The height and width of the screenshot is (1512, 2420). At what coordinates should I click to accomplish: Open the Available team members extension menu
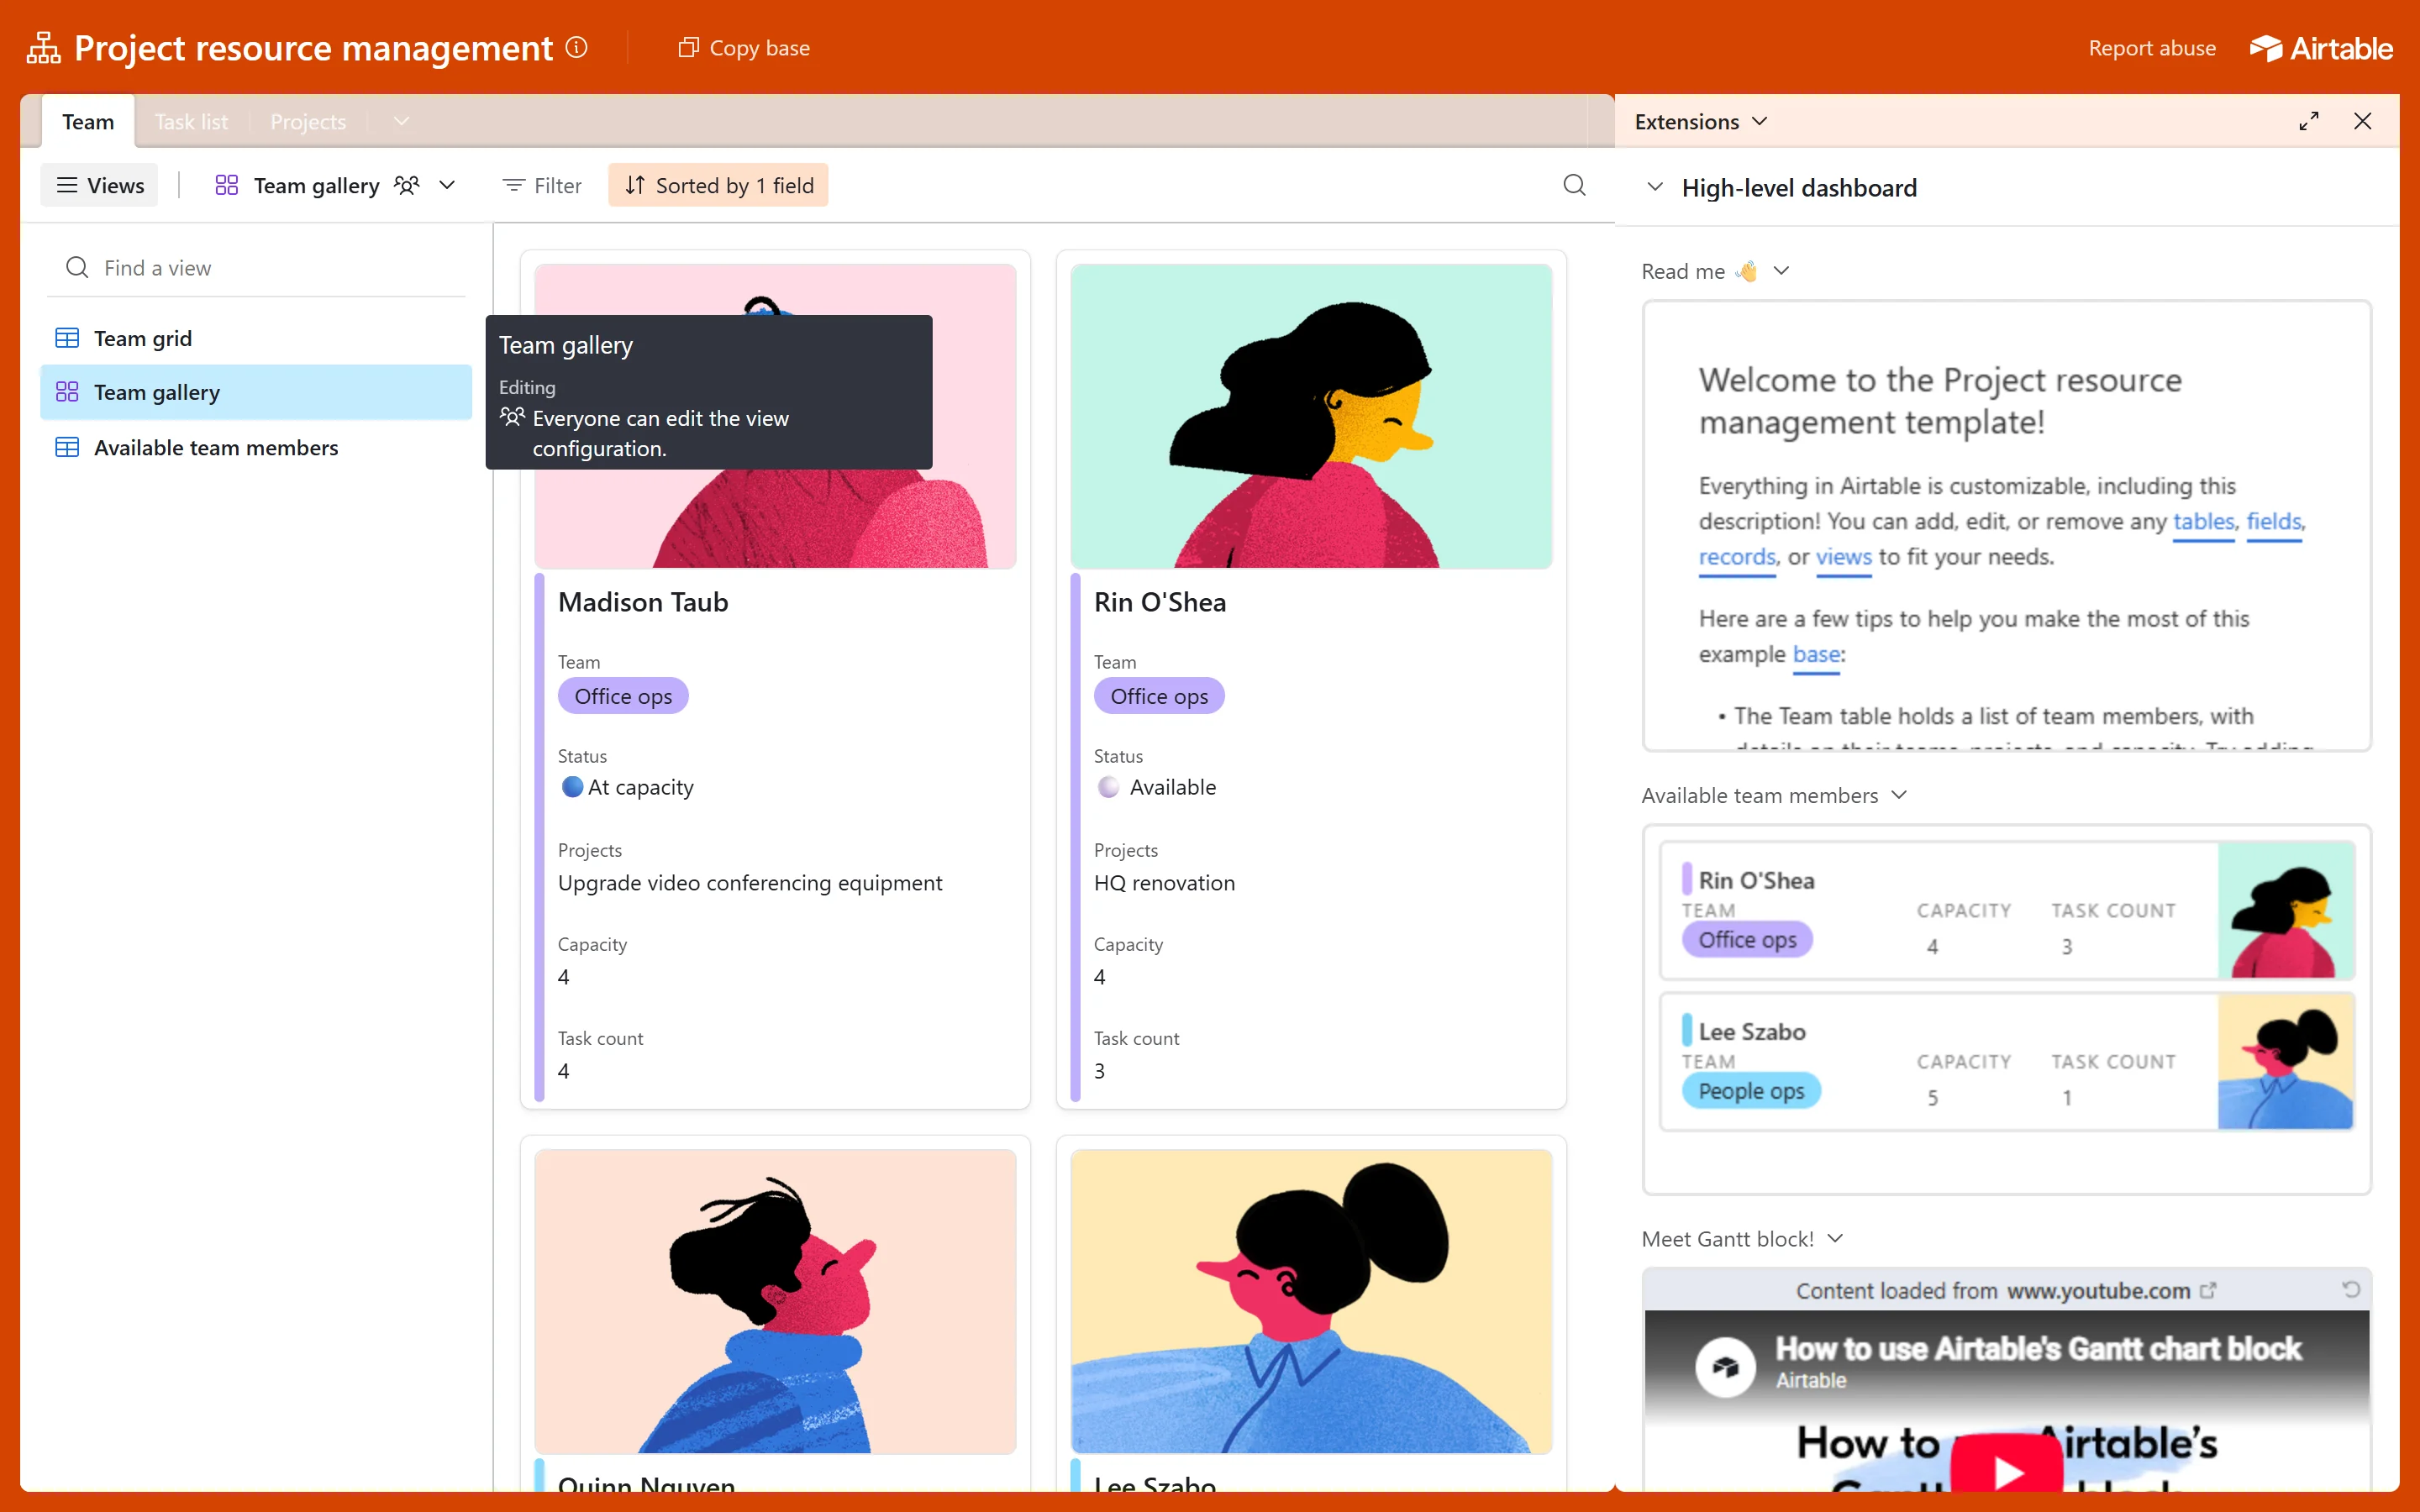coord(1899,795)
